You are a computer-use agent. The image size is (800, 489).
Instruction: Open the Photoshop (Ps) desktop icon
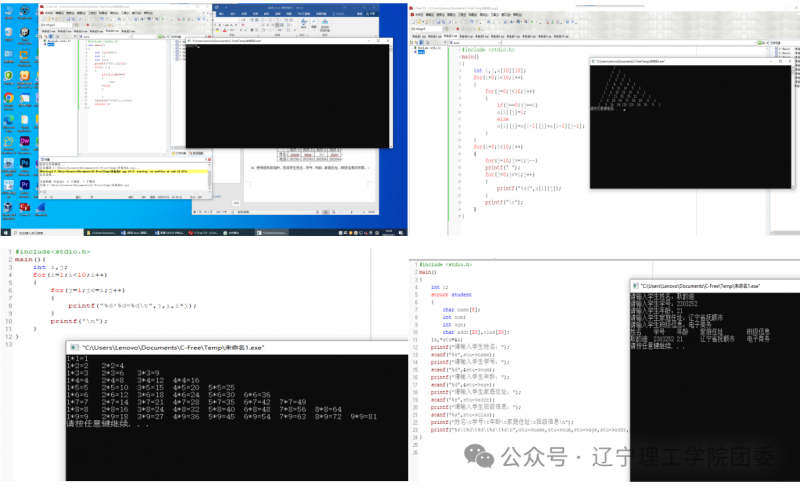(24, 163)
